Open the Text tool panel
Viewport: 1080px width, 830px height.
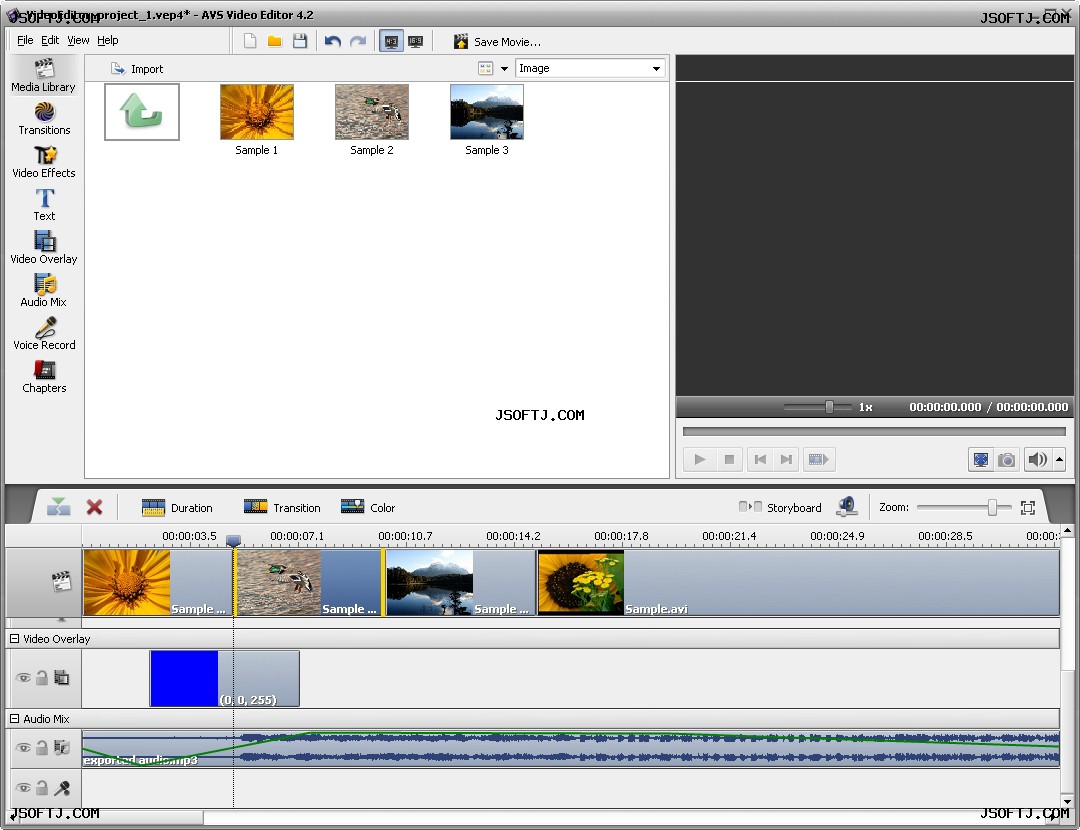coord(43,205)
